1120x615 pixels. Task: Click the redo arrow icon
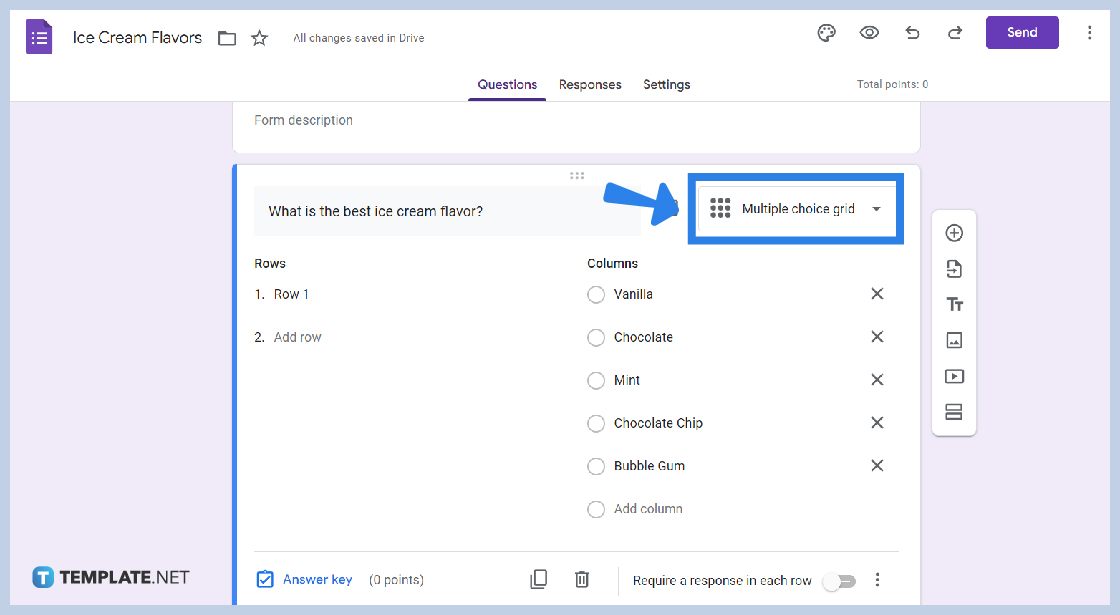point(955,33)
